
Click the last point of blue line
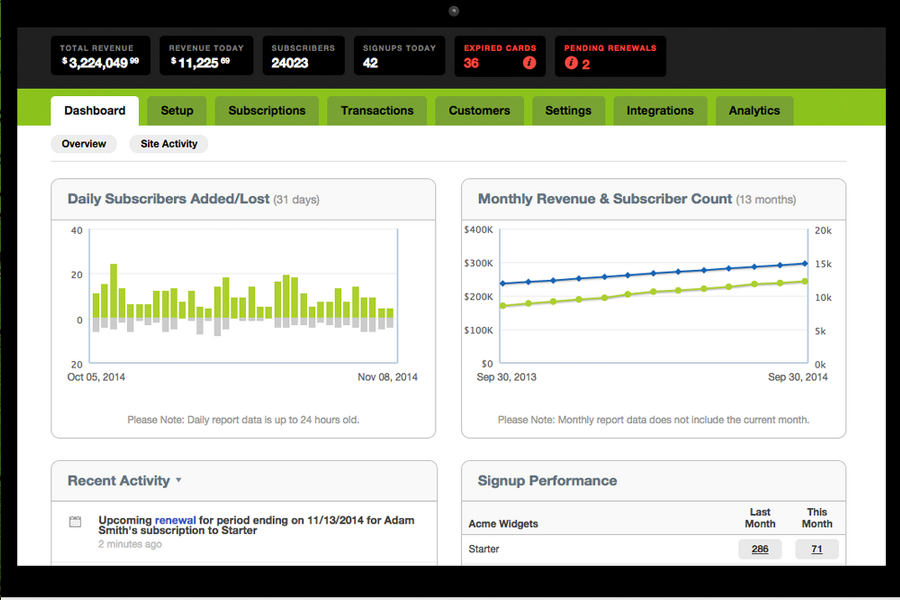pos(805,264)
